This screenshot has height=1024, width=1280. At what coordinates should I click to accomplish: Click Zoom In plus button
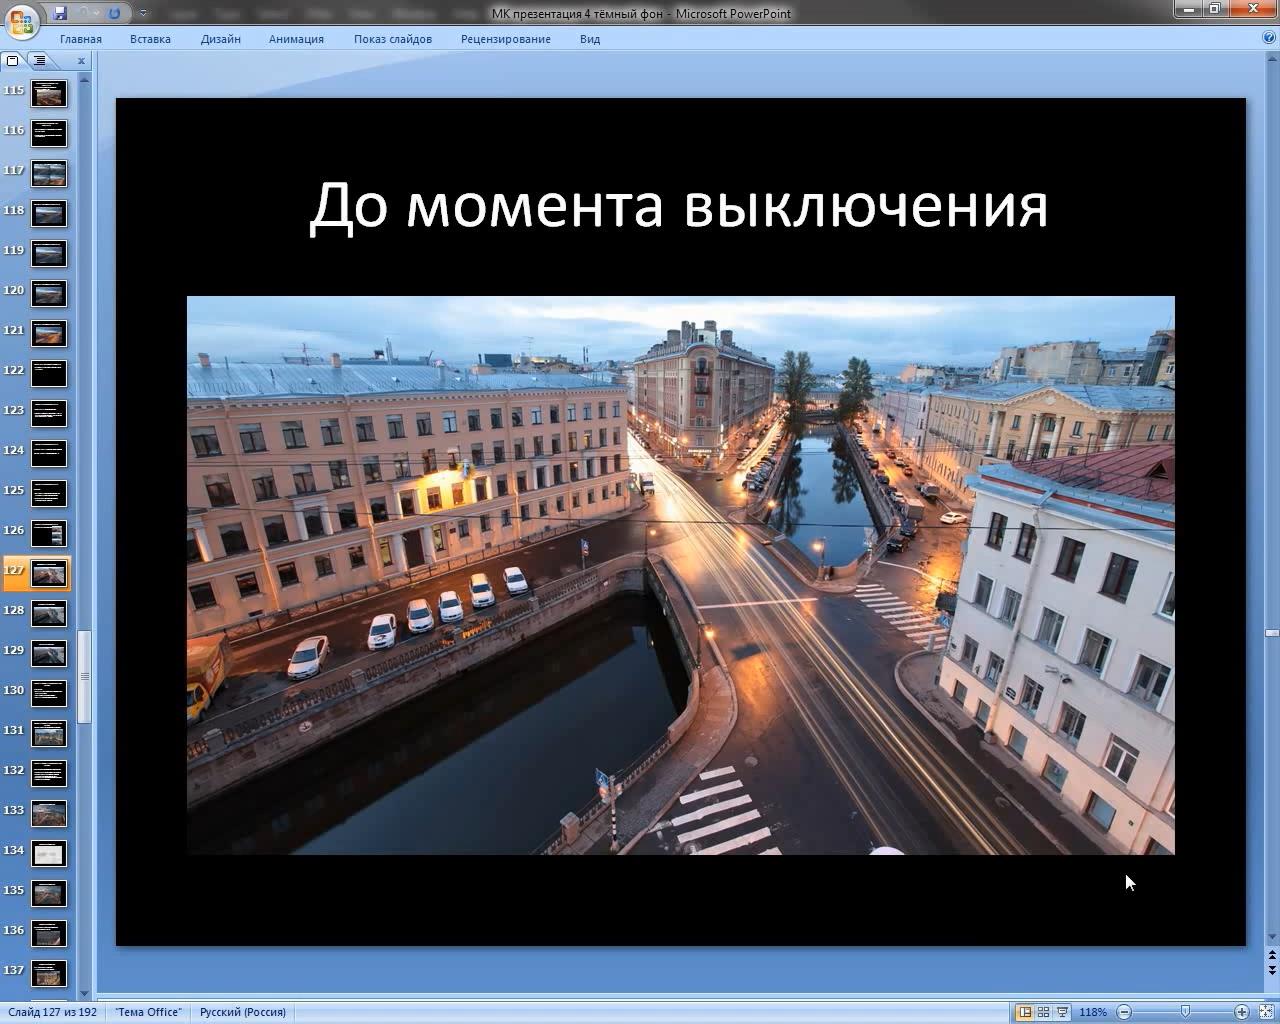point(1241,1012)
